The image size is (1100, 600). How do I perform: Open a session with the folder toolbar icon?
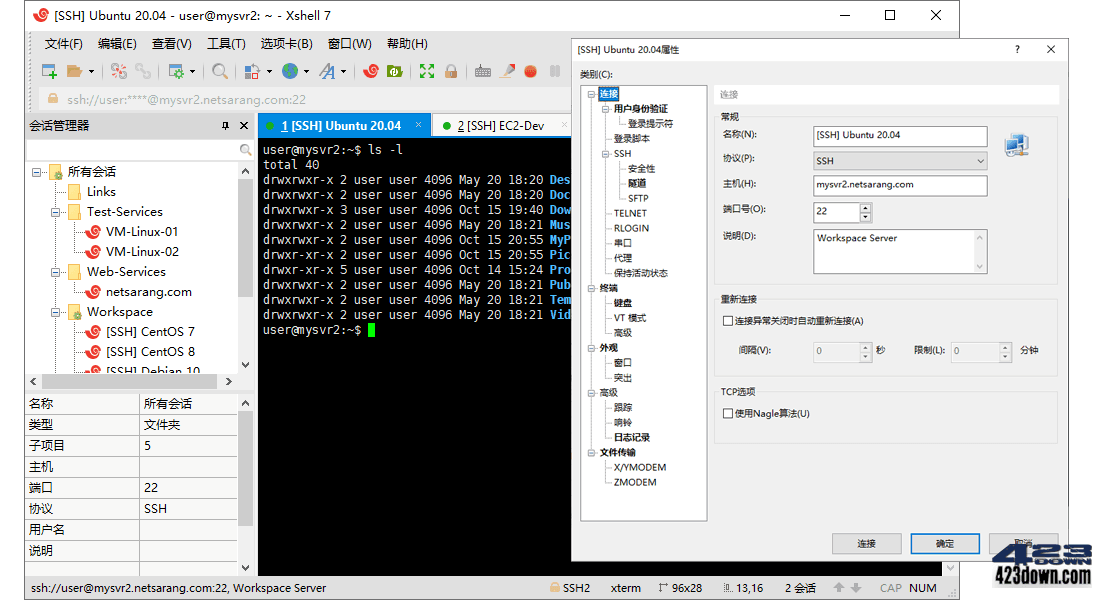[76, 71]
